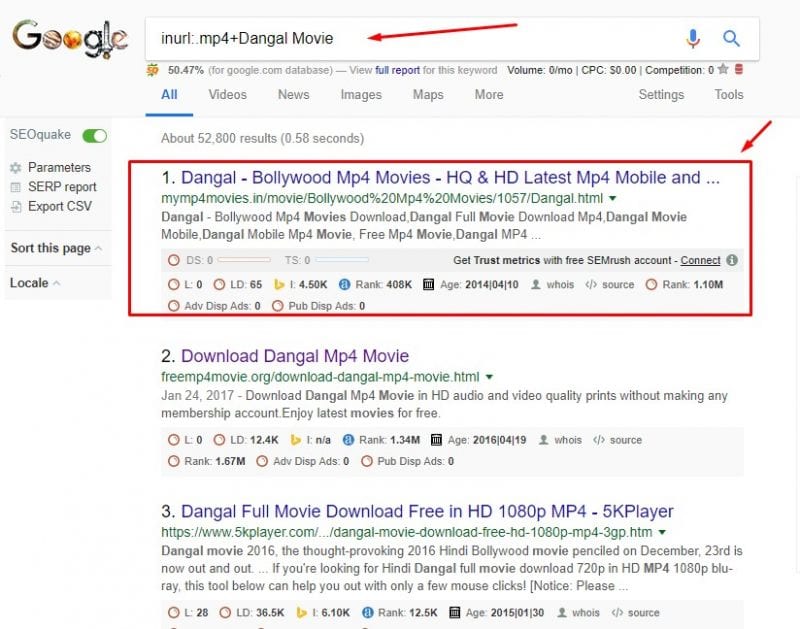Open dropdown arrow next to 5kplayer.com URL
The image size is (800, 629).
[662, 532]
